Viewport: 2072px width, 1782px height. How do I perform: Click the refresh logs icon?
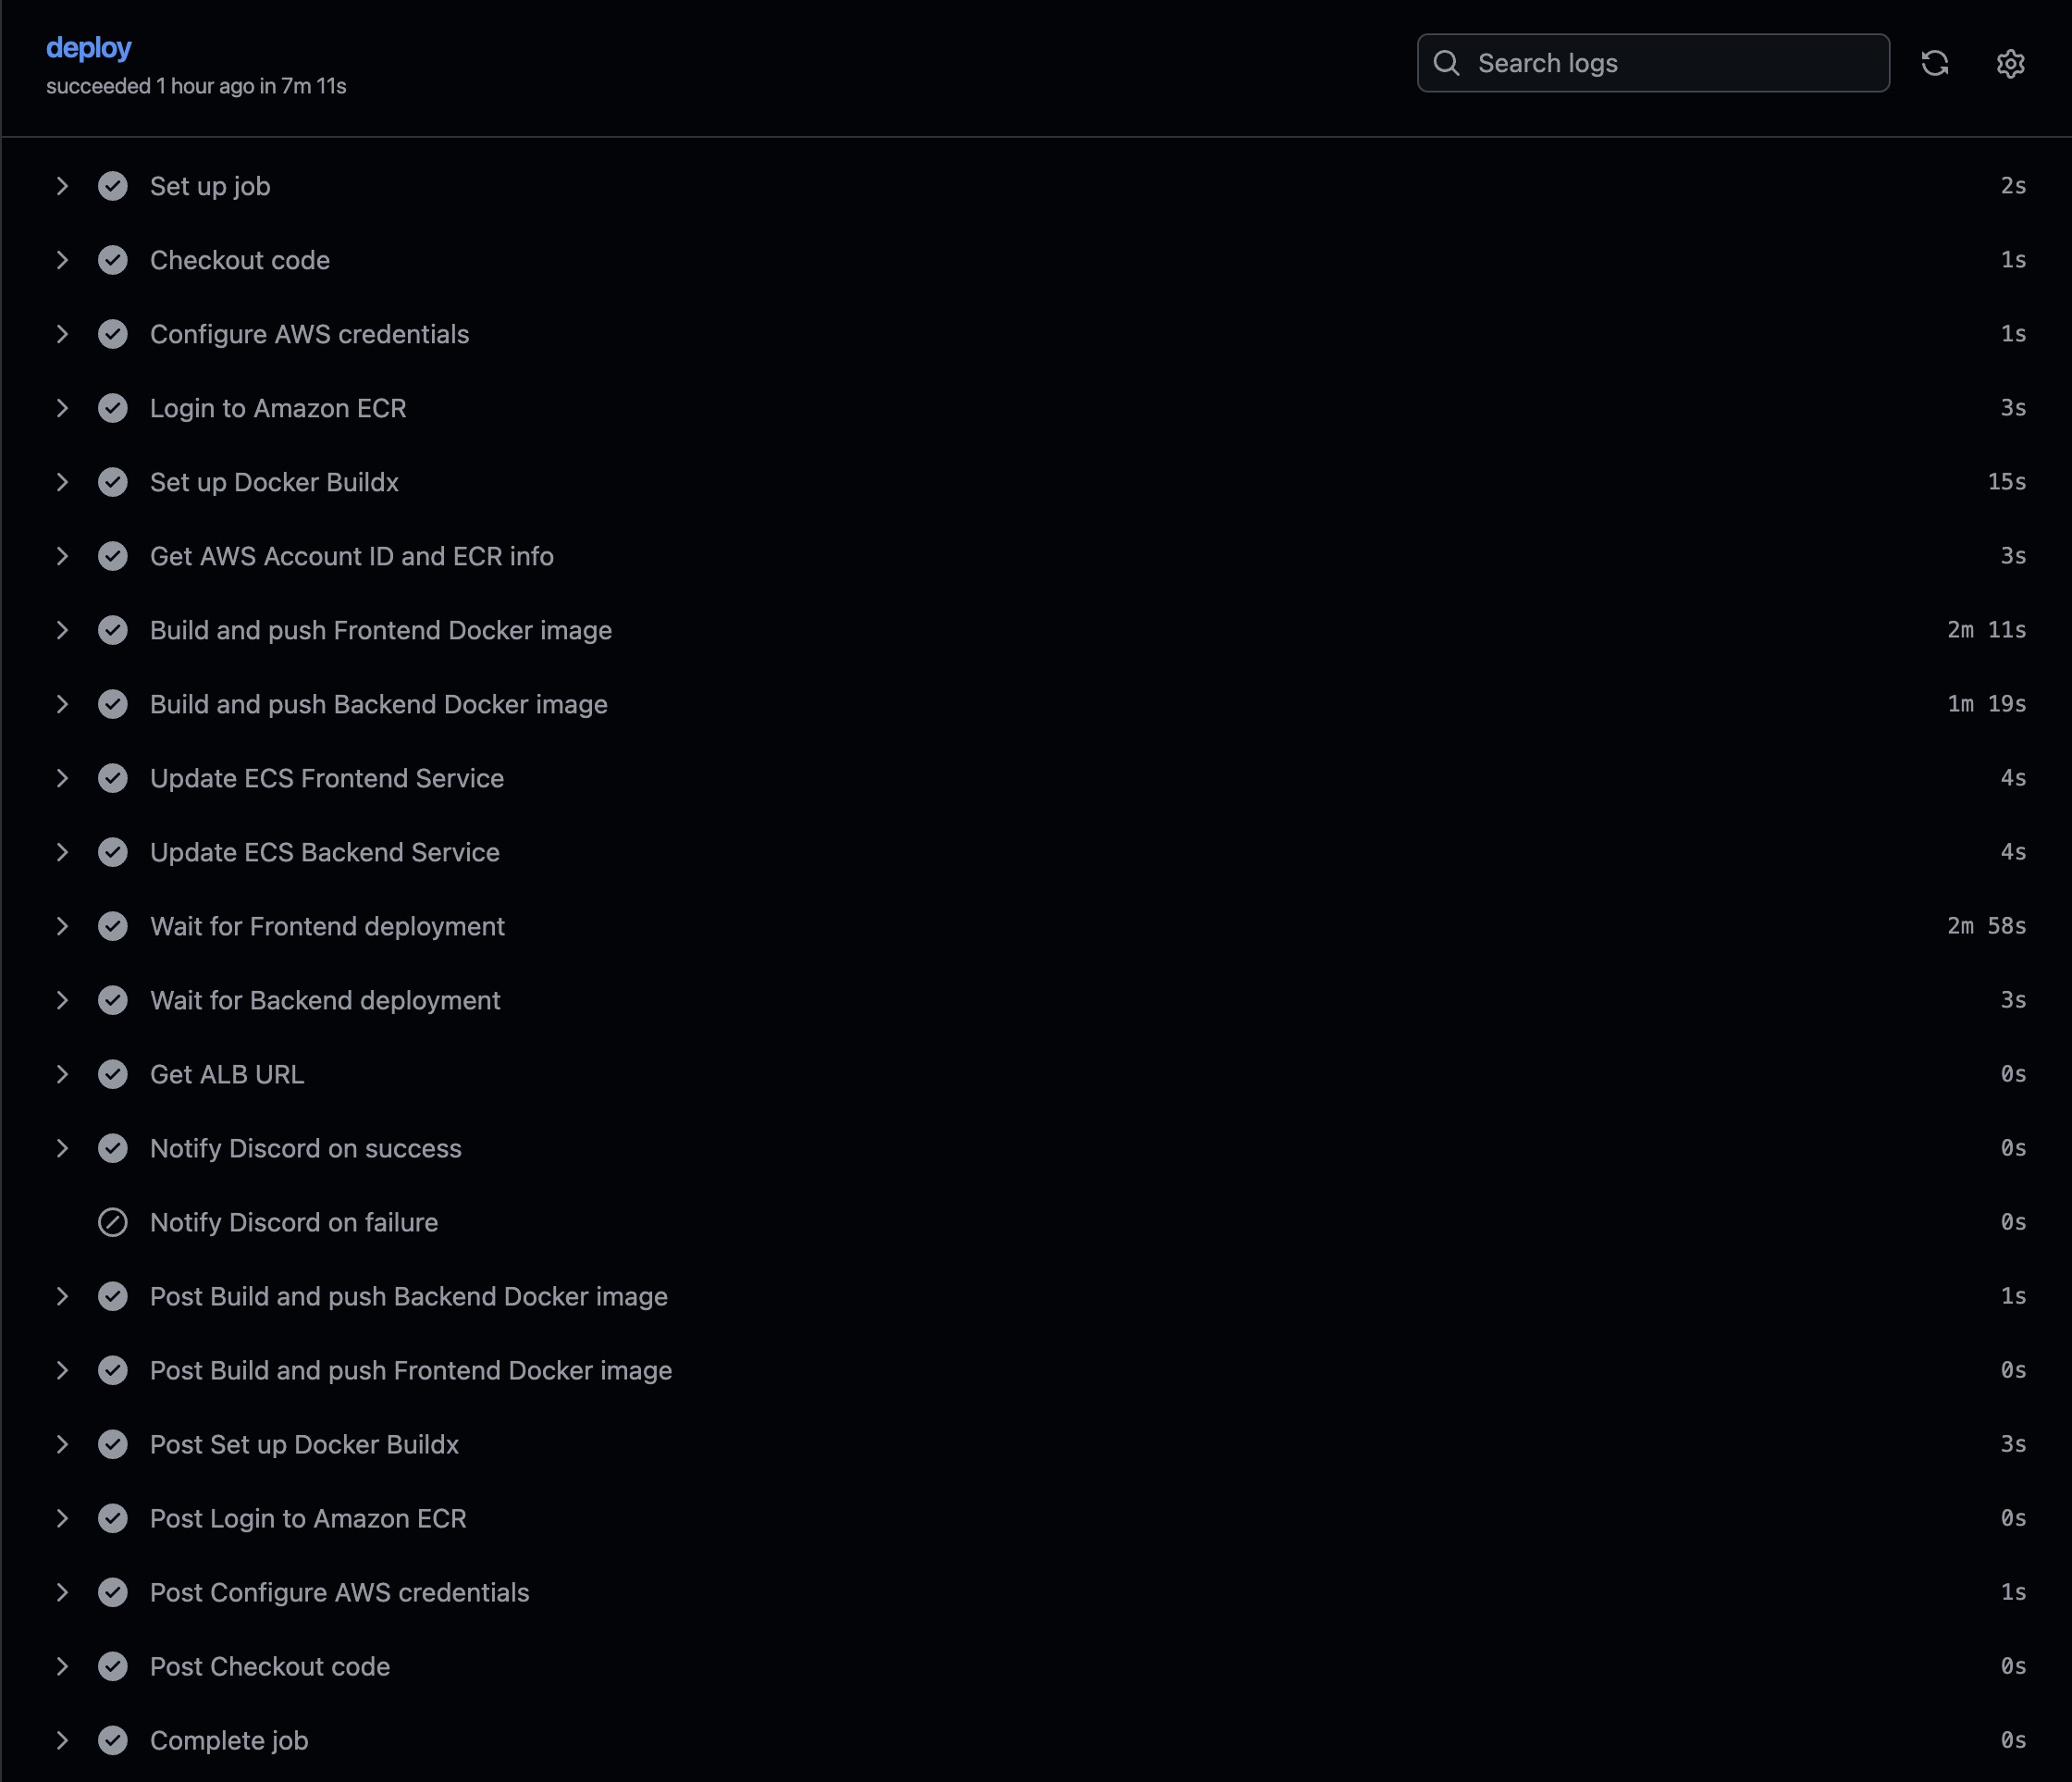tap(1934, 63)
